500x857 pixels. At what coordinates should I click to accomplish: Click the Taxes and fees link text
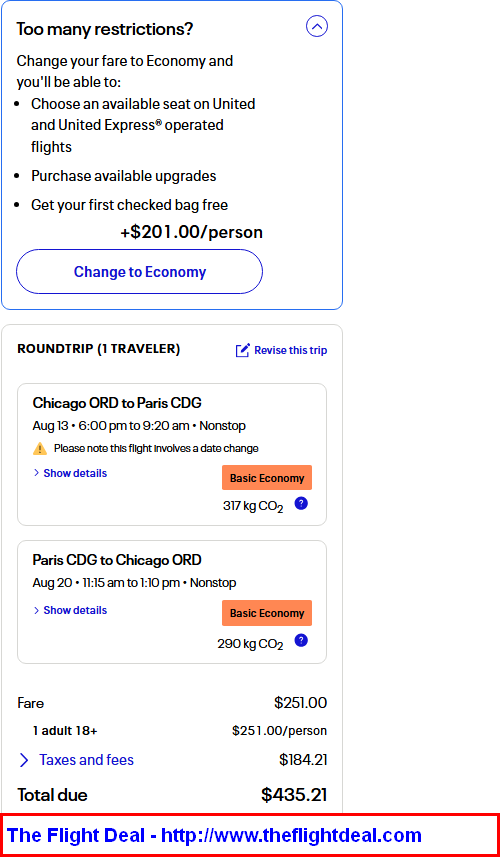pos(86,760)
